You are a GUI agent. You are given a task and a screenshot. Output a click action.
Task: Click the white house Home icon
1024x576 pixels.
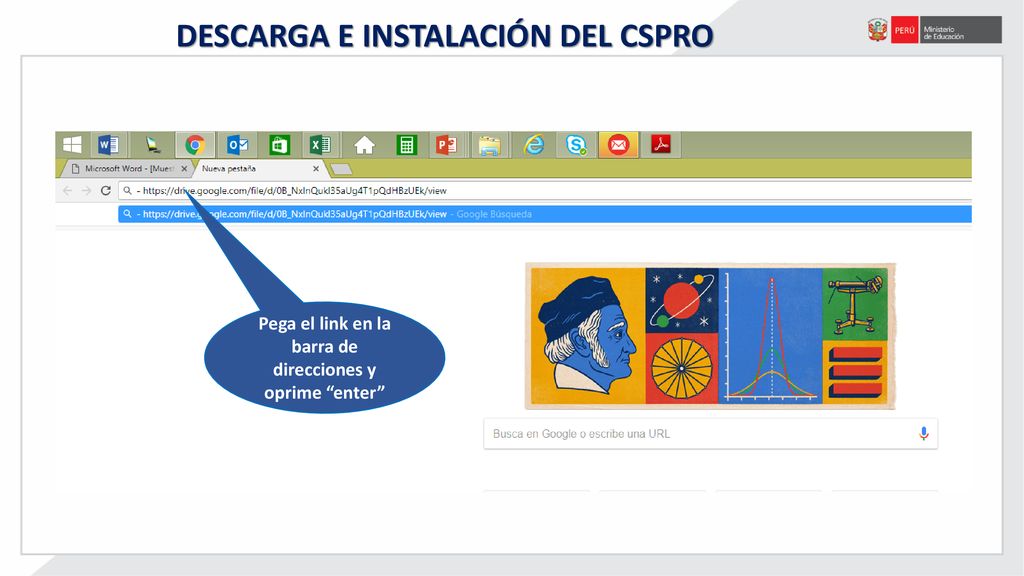[364, 144]
